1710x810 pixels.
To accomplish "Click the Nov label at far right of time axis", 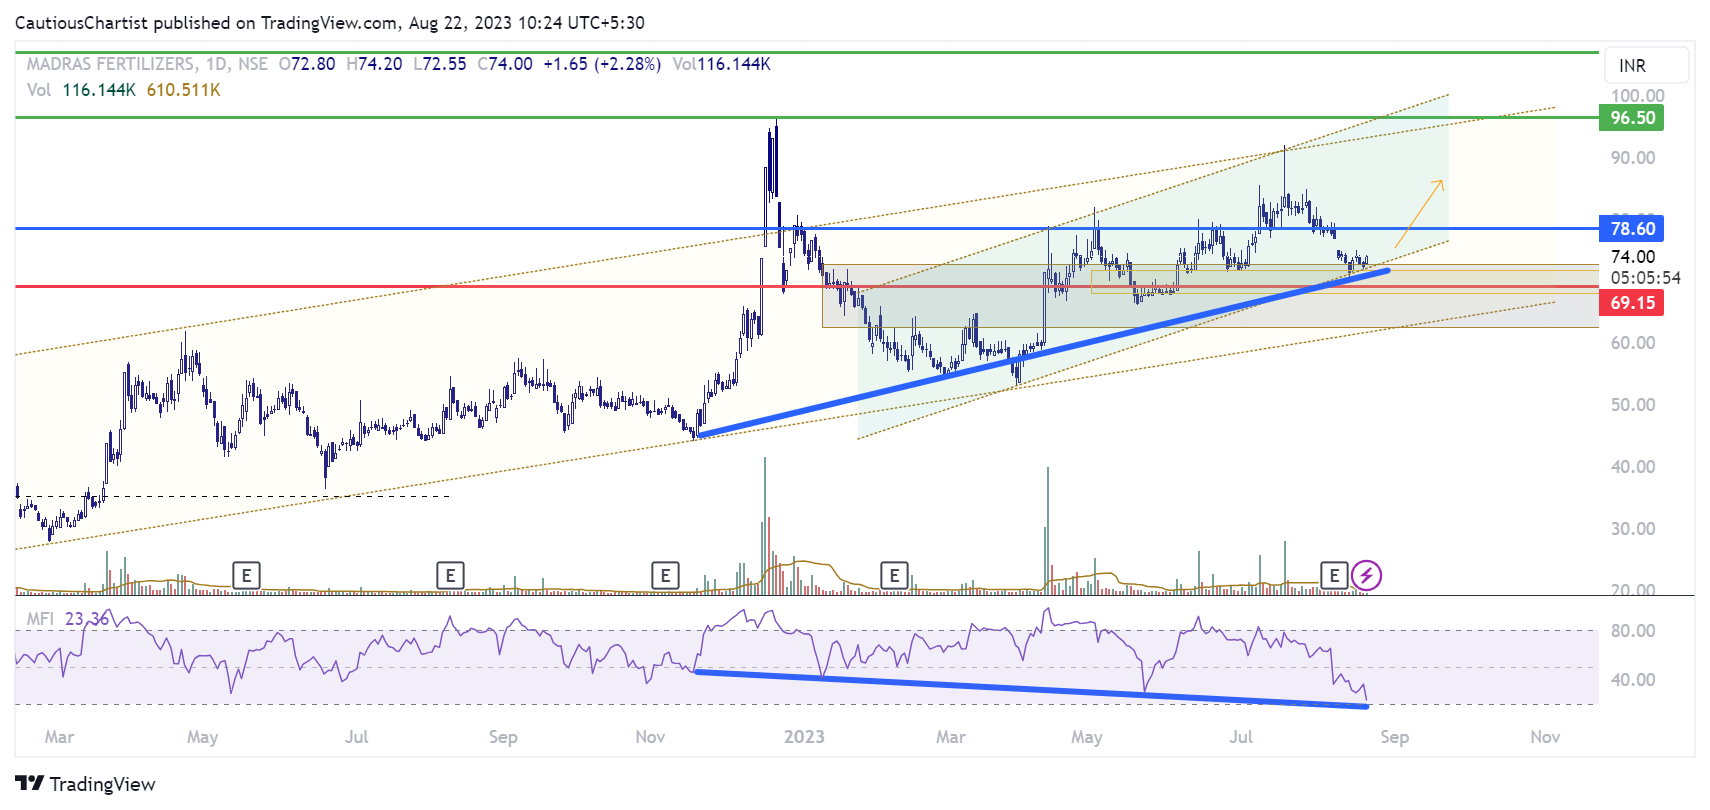I will point(1545,737).
